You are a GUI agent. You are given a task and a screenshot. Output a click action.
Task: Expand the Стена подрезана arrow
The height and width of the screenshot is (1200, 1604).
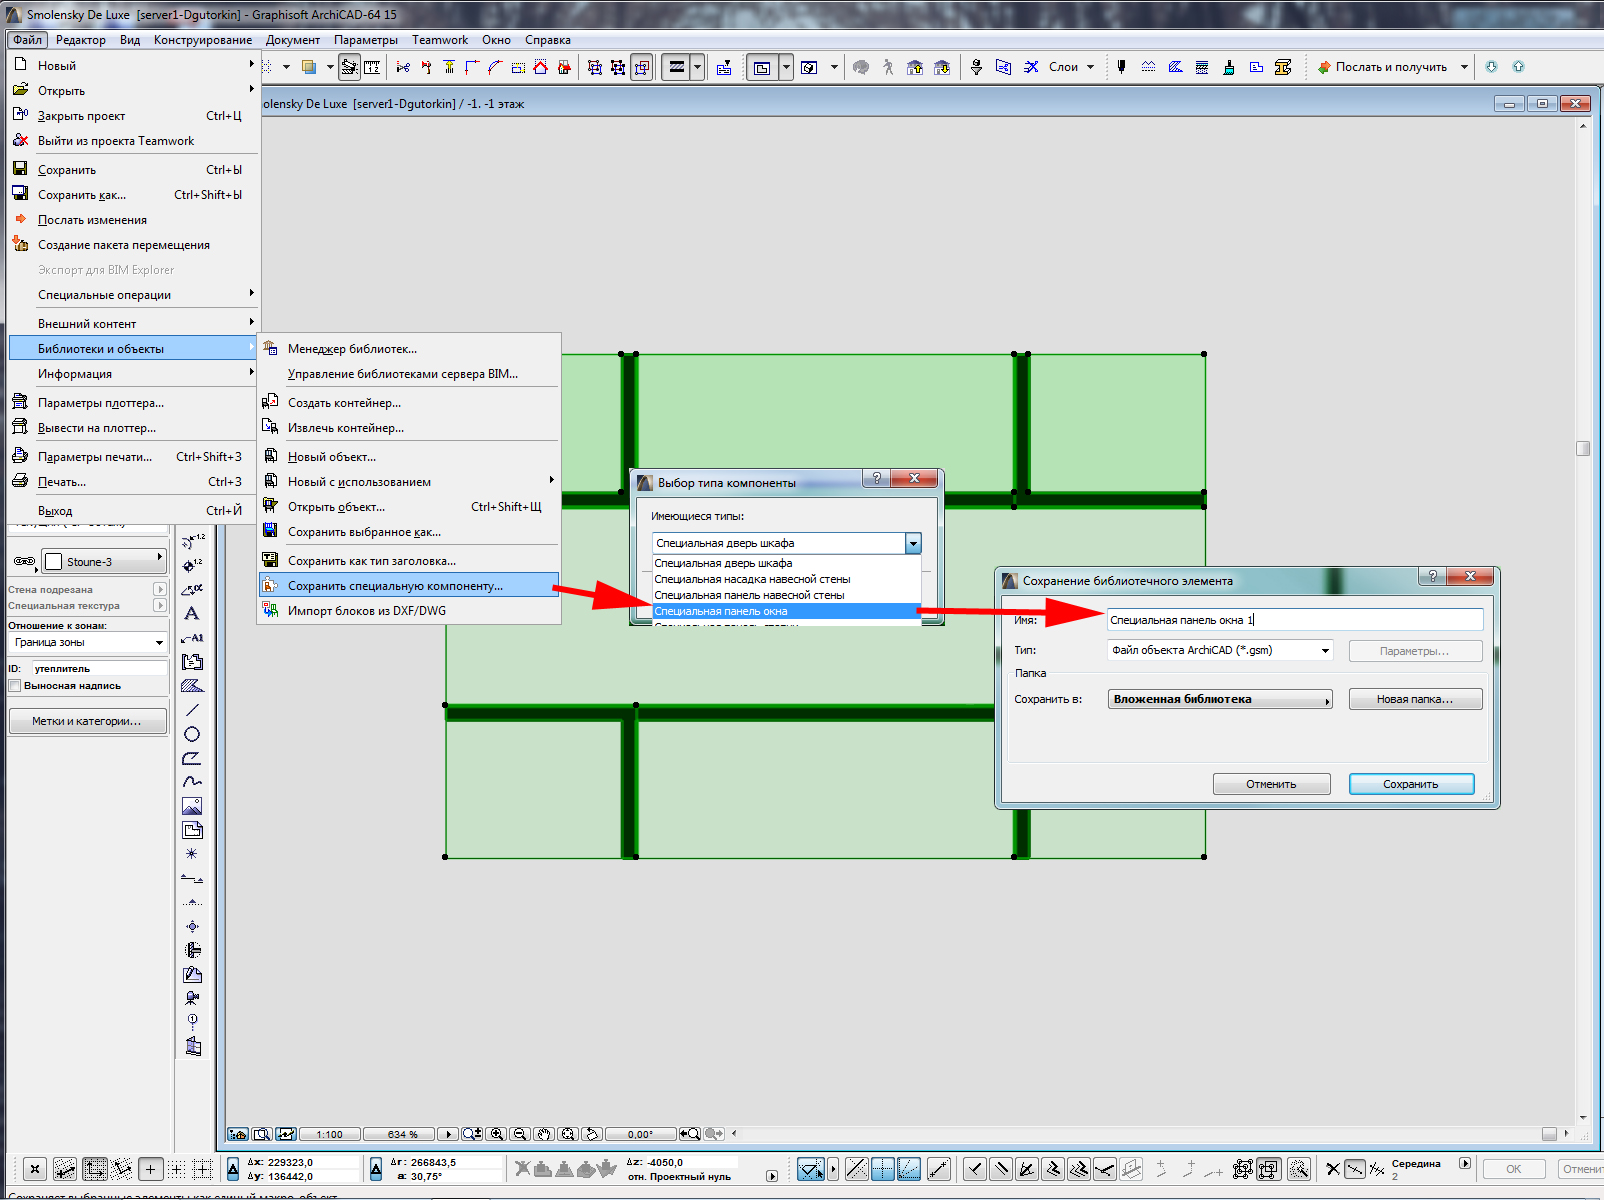(159, 589)
